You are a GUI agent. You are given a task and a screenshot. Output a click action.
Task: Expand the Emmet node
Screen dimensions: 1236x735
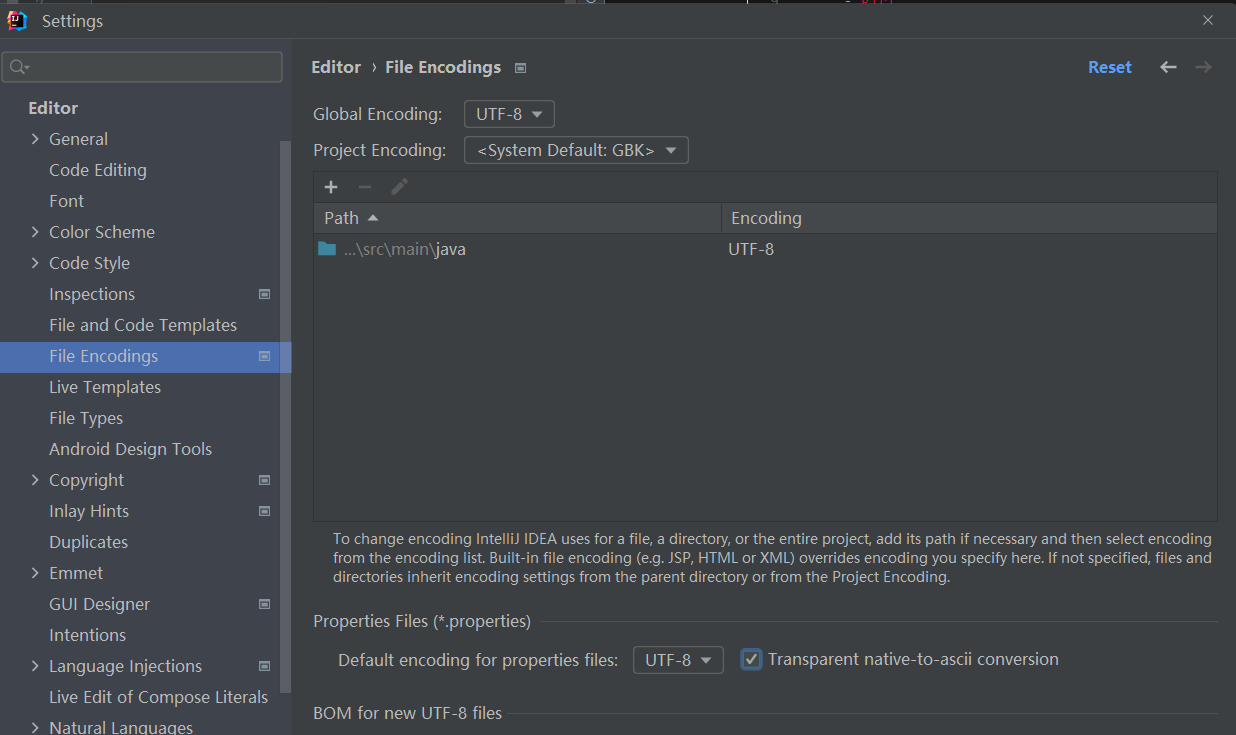click(35, 573)
